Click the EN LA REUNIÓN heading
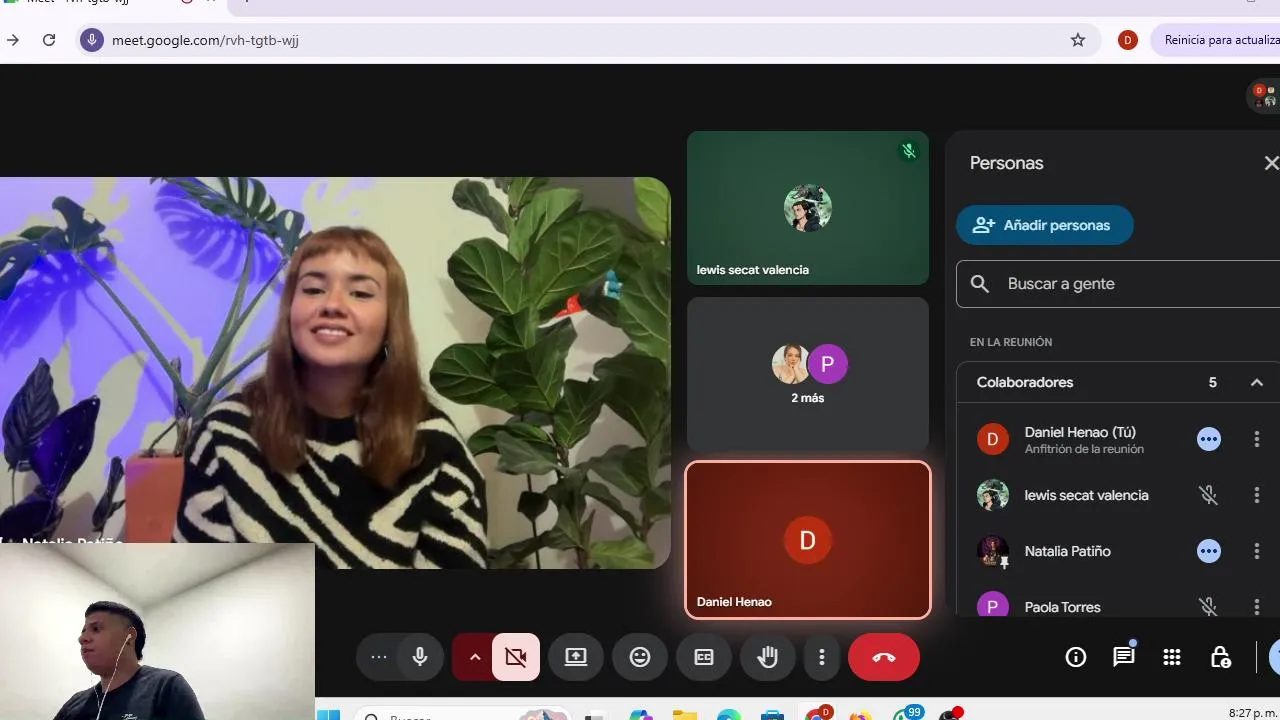Screen dimensions: 1280x720 click(1011, 342)
